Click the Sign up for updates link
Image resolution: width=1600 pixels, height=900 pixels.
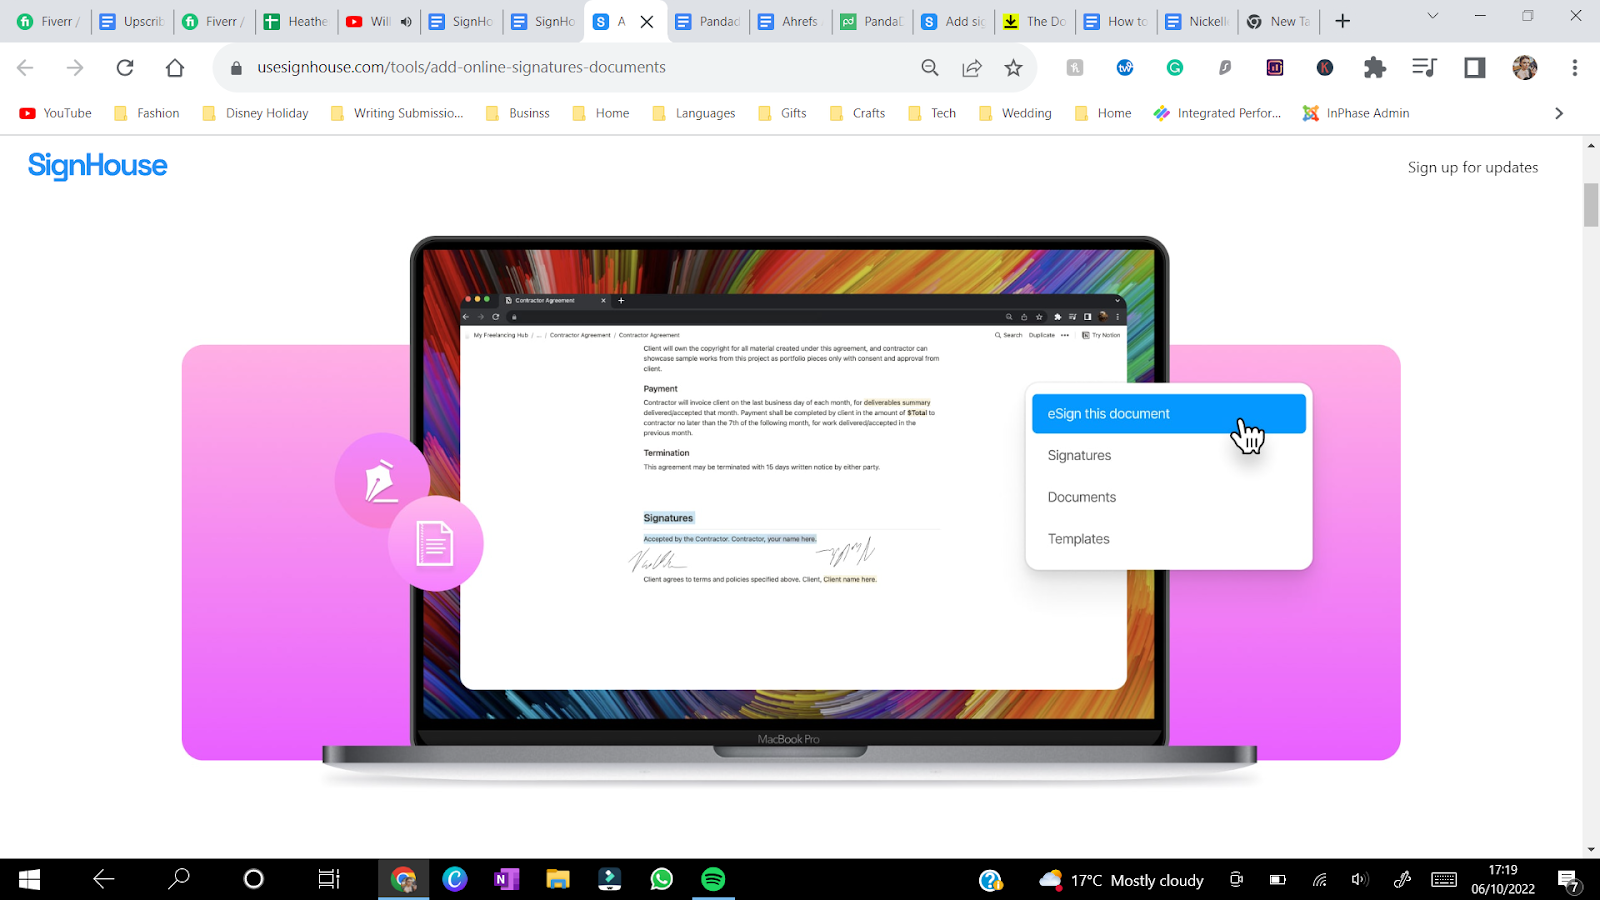point(1473,167)
